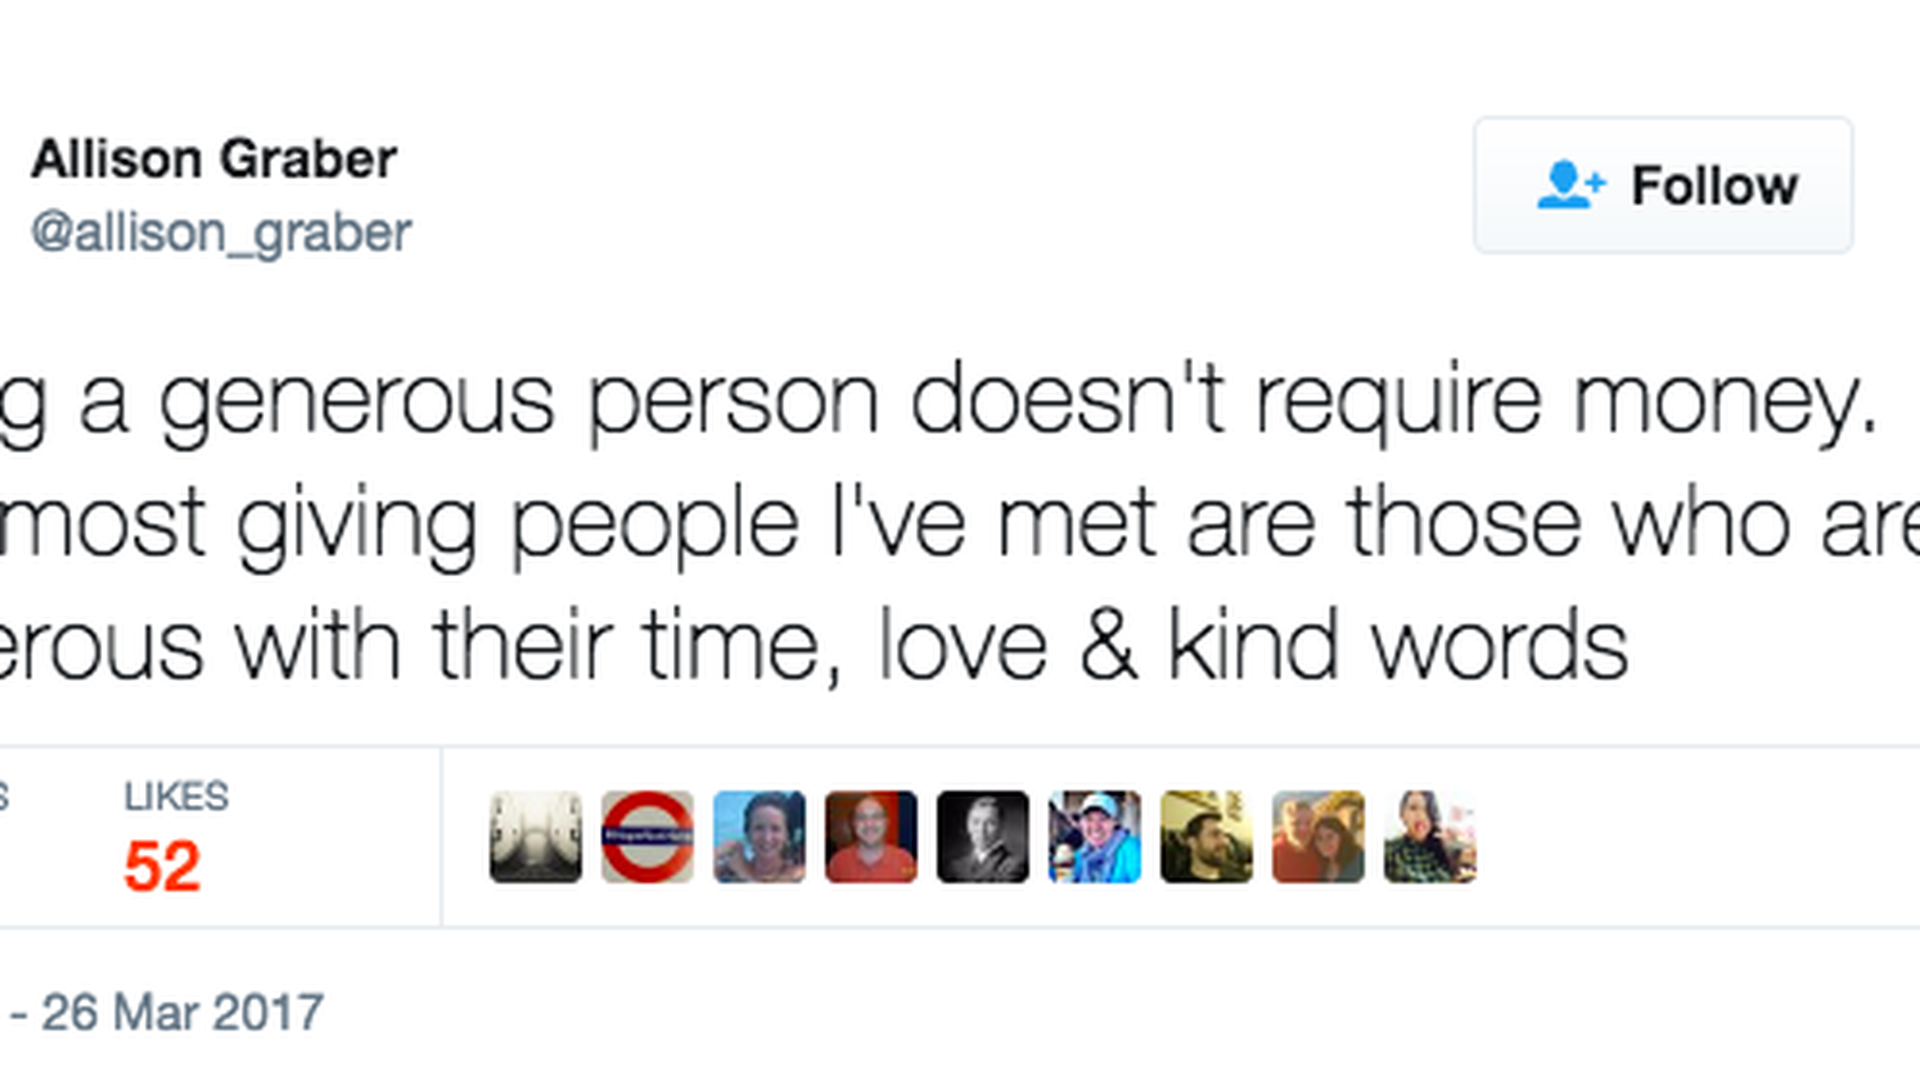
Task: Click the black-and-white portrait avatar
Action: pos(983,837)
